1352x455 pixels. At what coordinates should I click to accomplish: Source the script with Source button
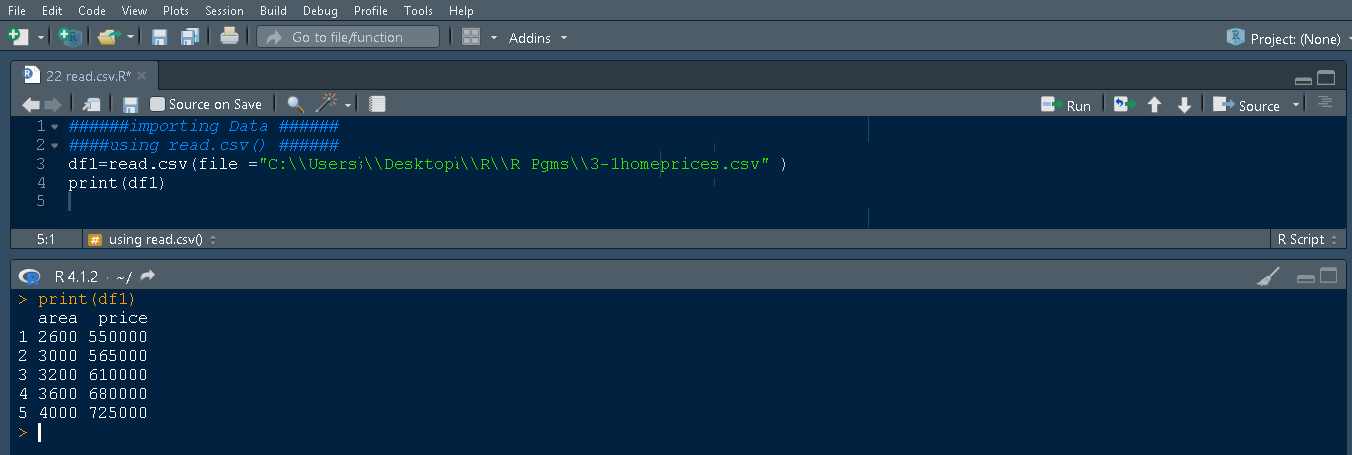coord(1246,105)
